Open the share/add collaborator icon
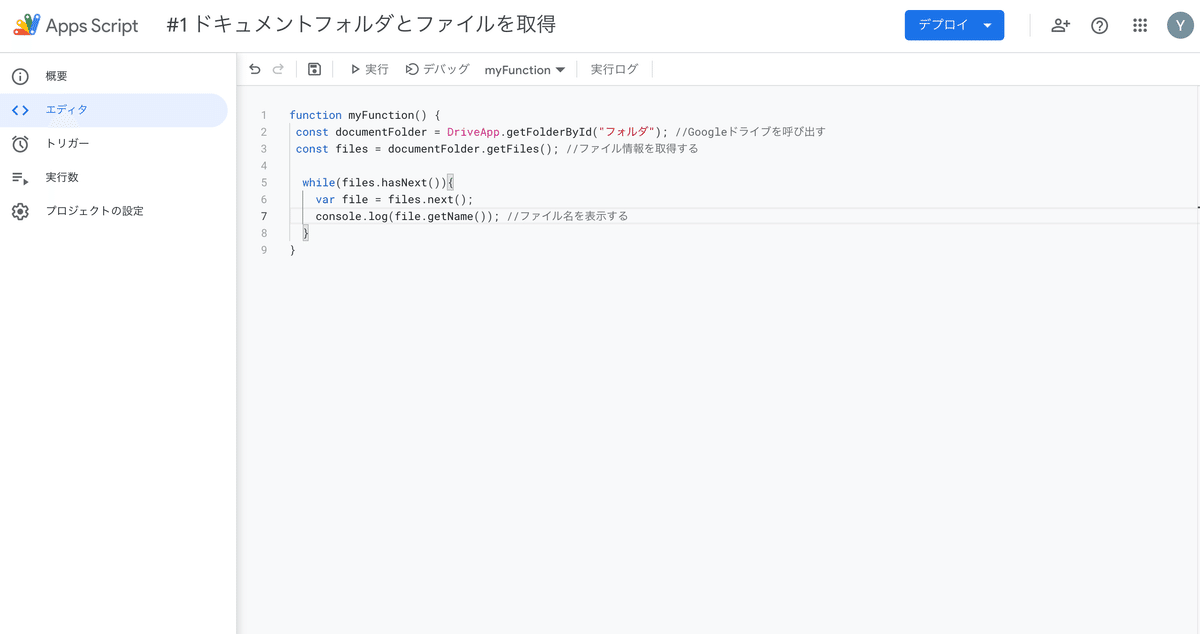 click(x=1060, y=26)
